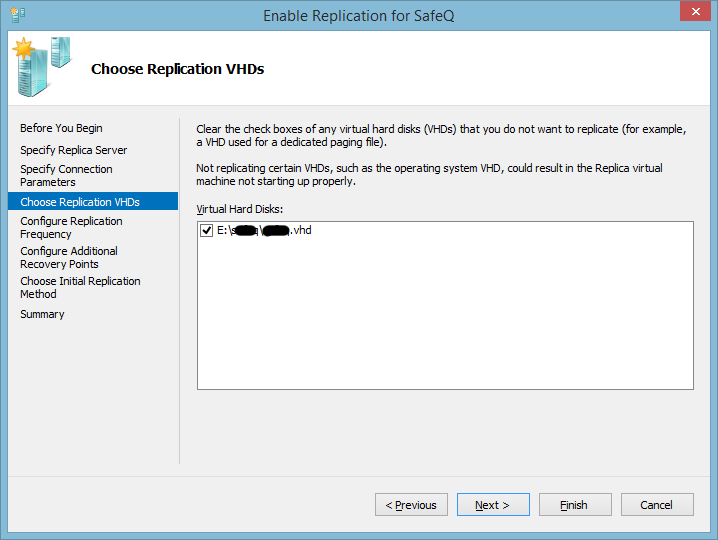Screen dimensions: 718x540
Task: Jump to Configure Replication Frequency step
Action: (71, 227)
